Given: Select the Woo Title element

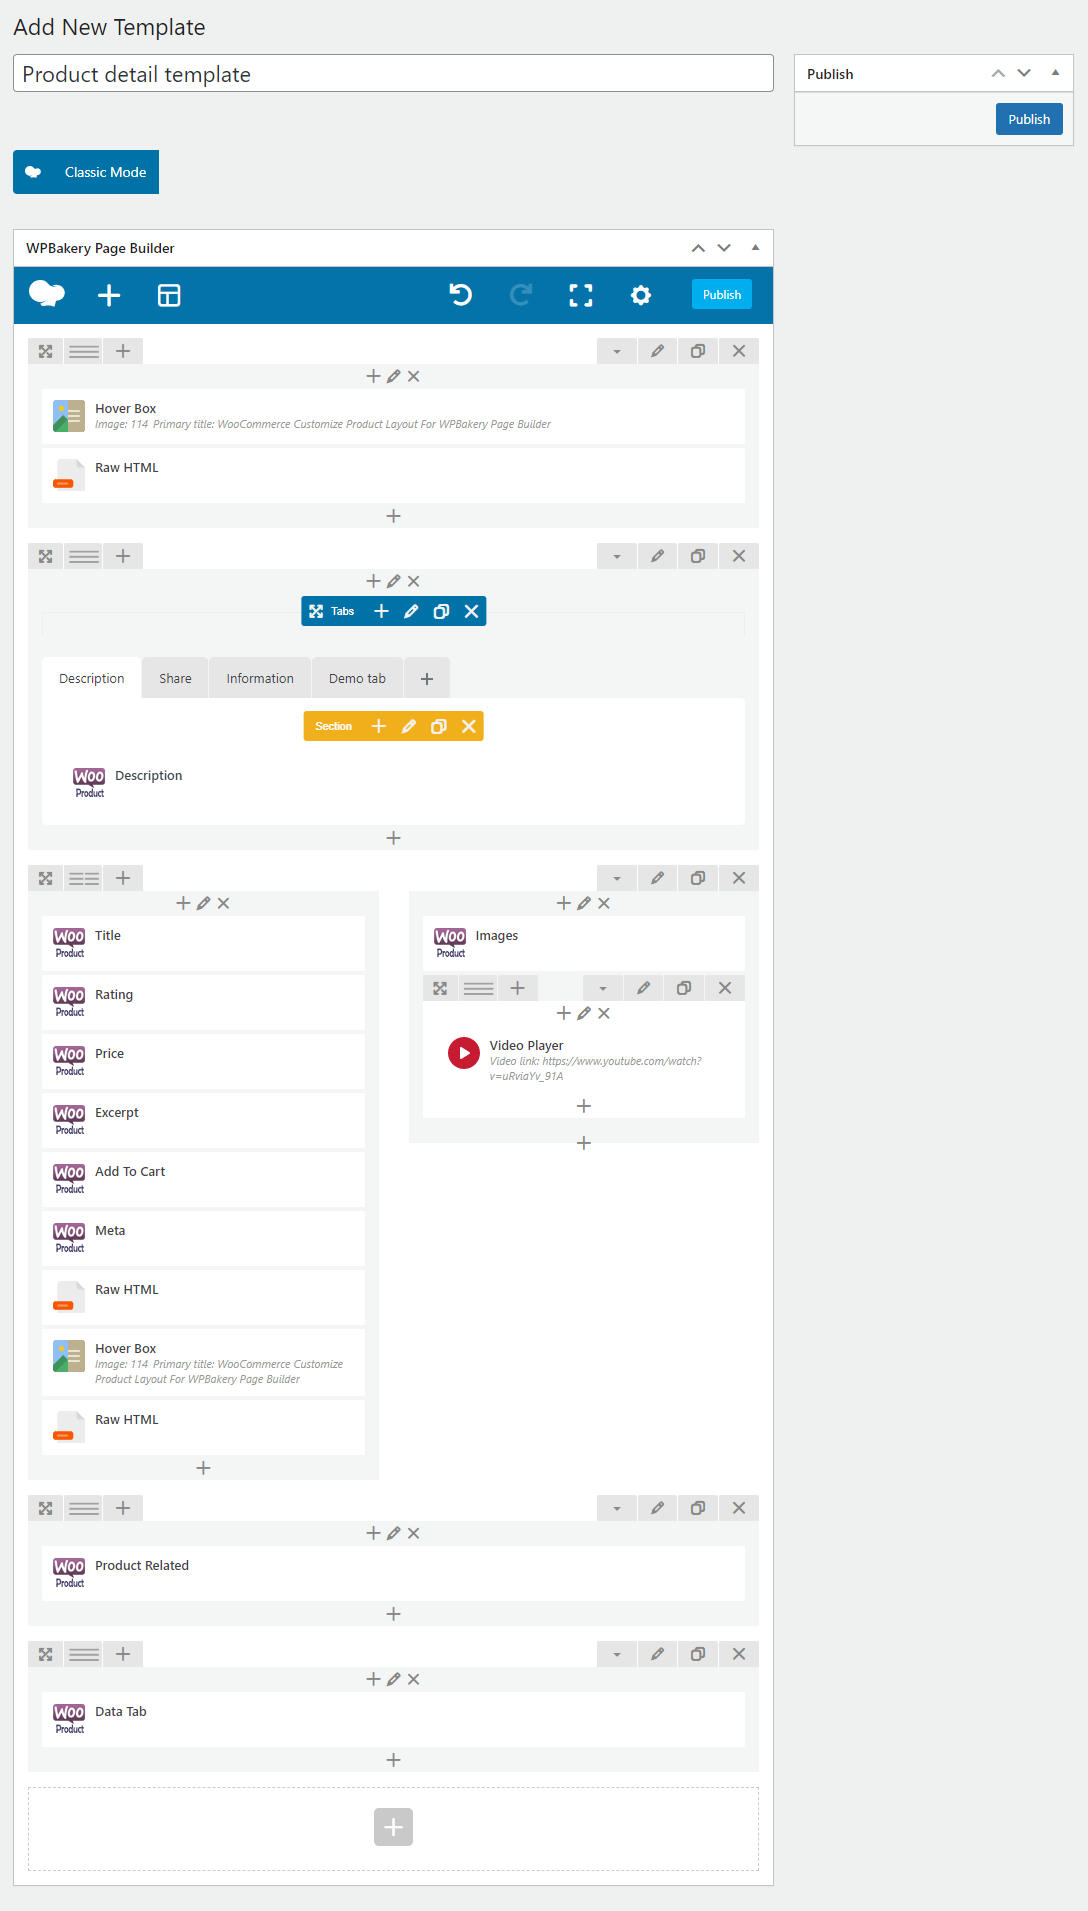Looking at the screenshot, I should pyautogui.click(x=203, y=943).
